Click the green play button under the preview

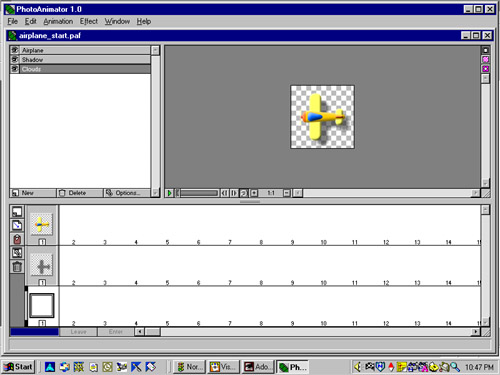(169, 193)
